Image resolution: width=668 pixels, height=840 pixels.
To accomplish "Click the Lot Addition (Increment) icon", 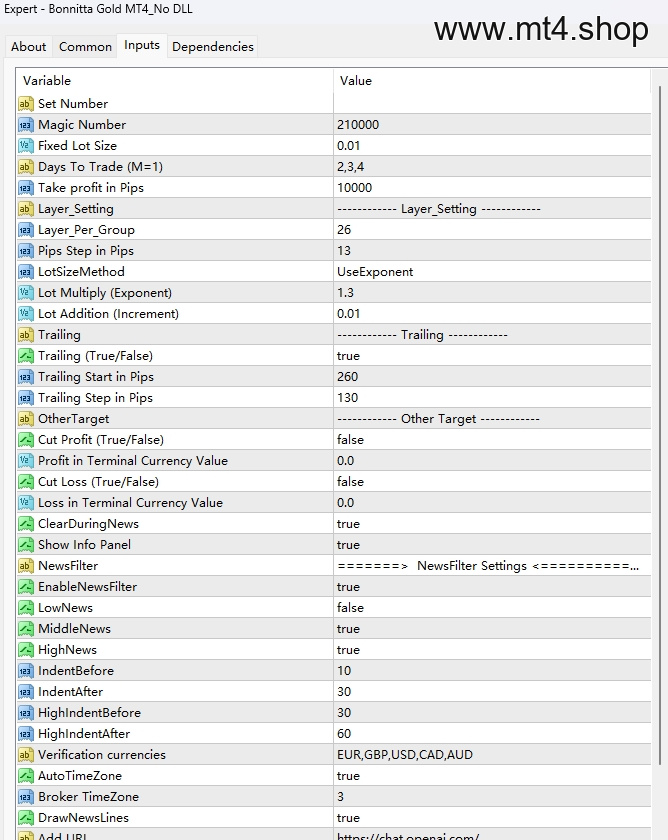I will 26,313.
